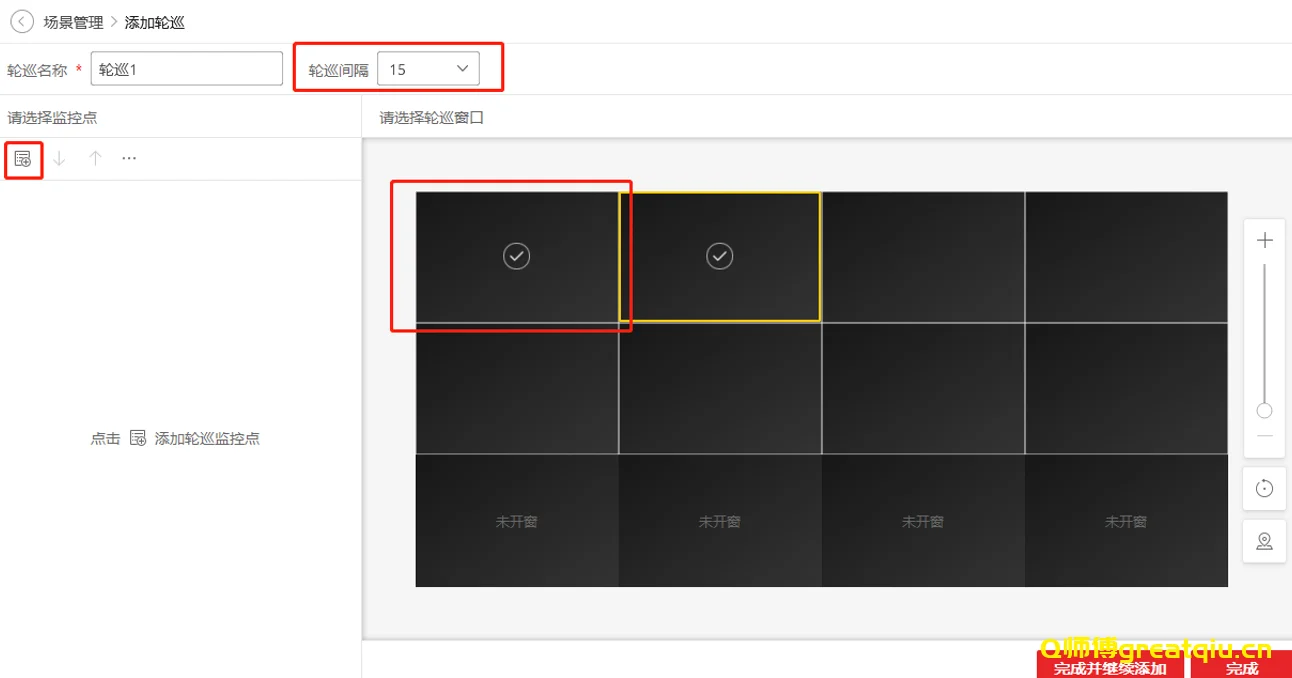Click the add monitoring point icon in toolbar
The height and width of the screenshot is (678, 1292).
click(23, 159)
